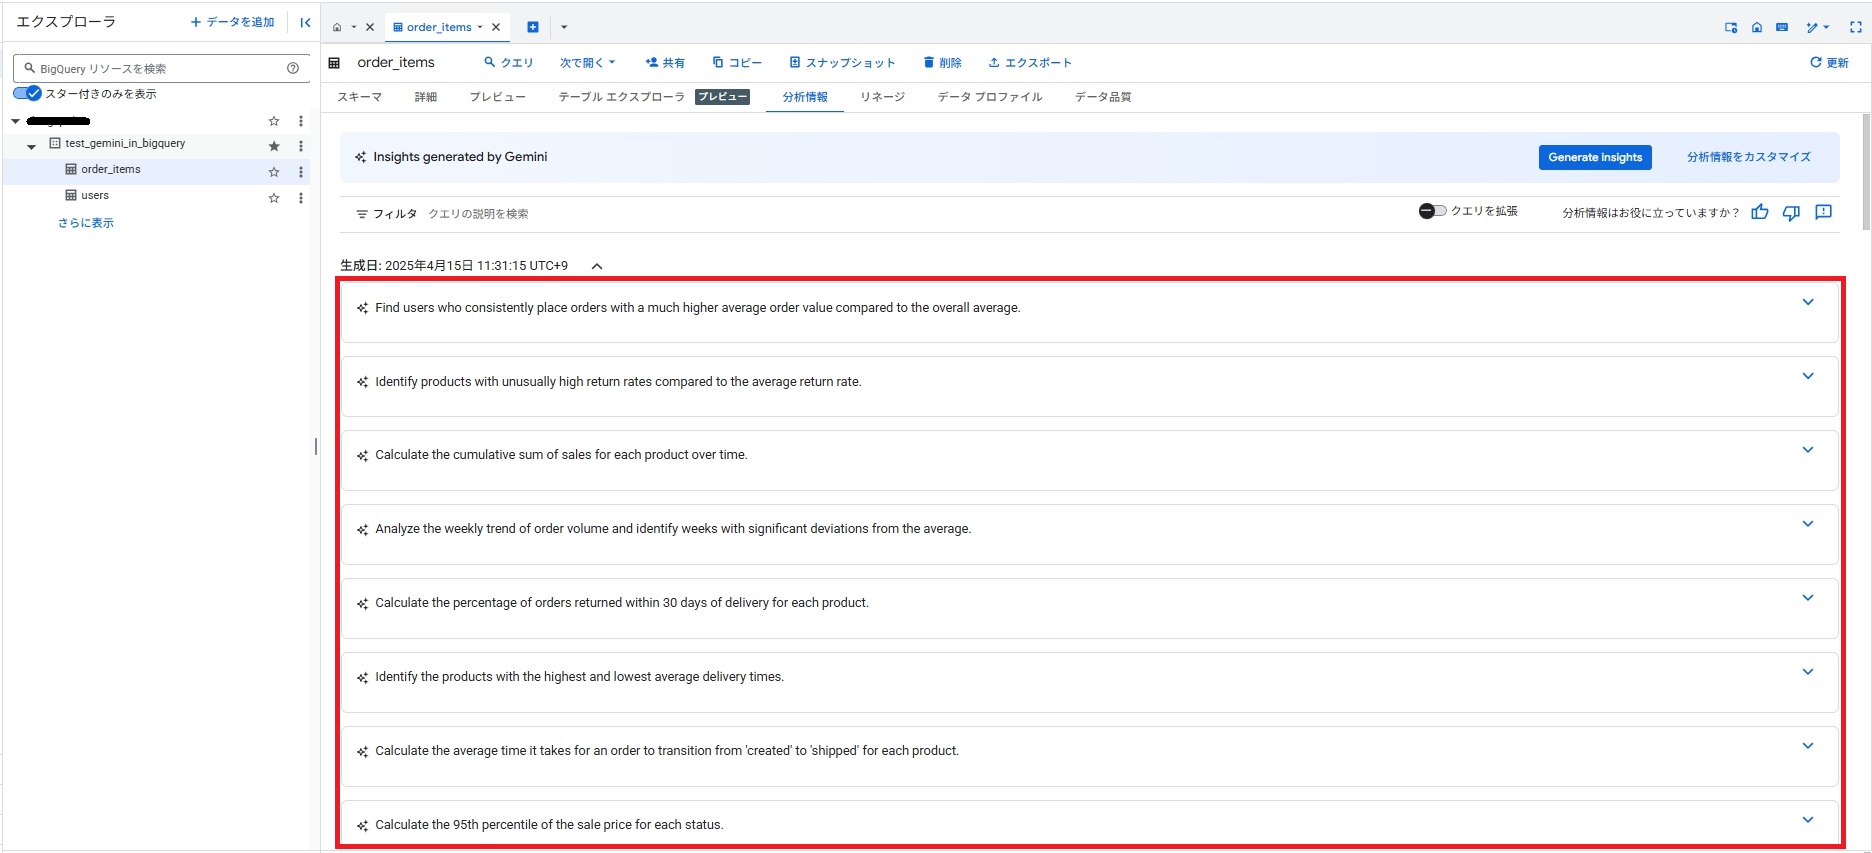Click the さらに表示 link
Image resolution: width=1872 pixels, height=853 pixels.
pyautogui.click(x=86, y=223)
